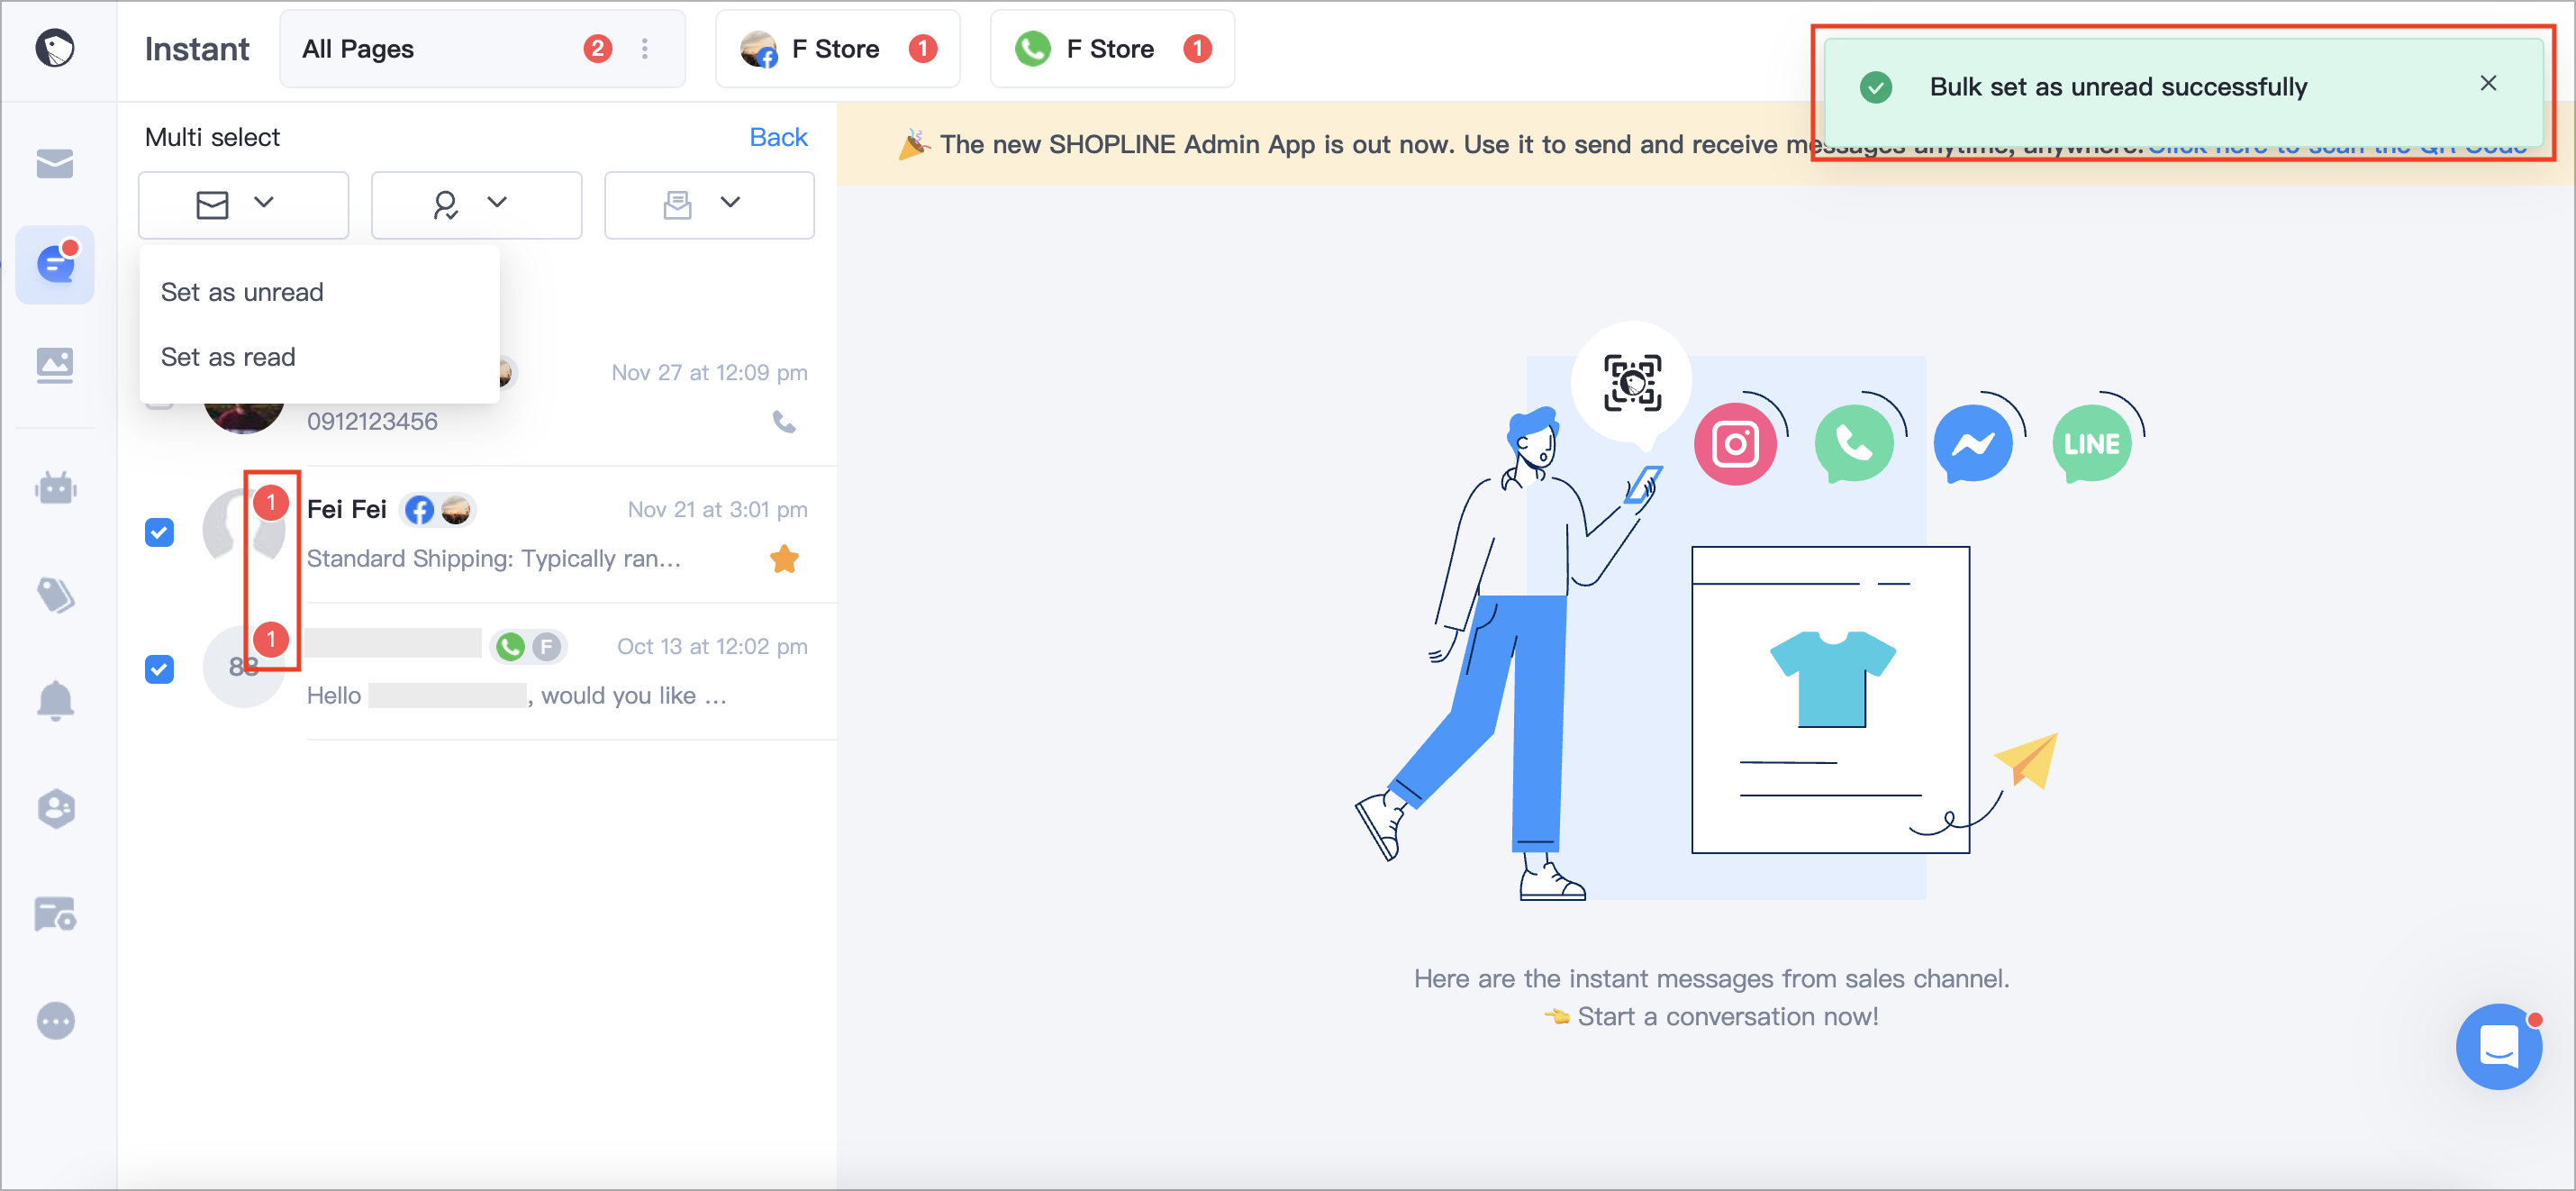Open the notifications bell sidebar icon
The height and width of the screenshot is (1191, 2576).
click(x=55, y=700)
